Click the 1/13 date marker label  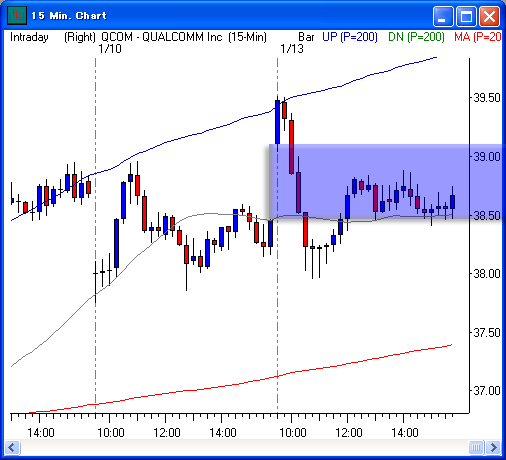click(292, 49)
